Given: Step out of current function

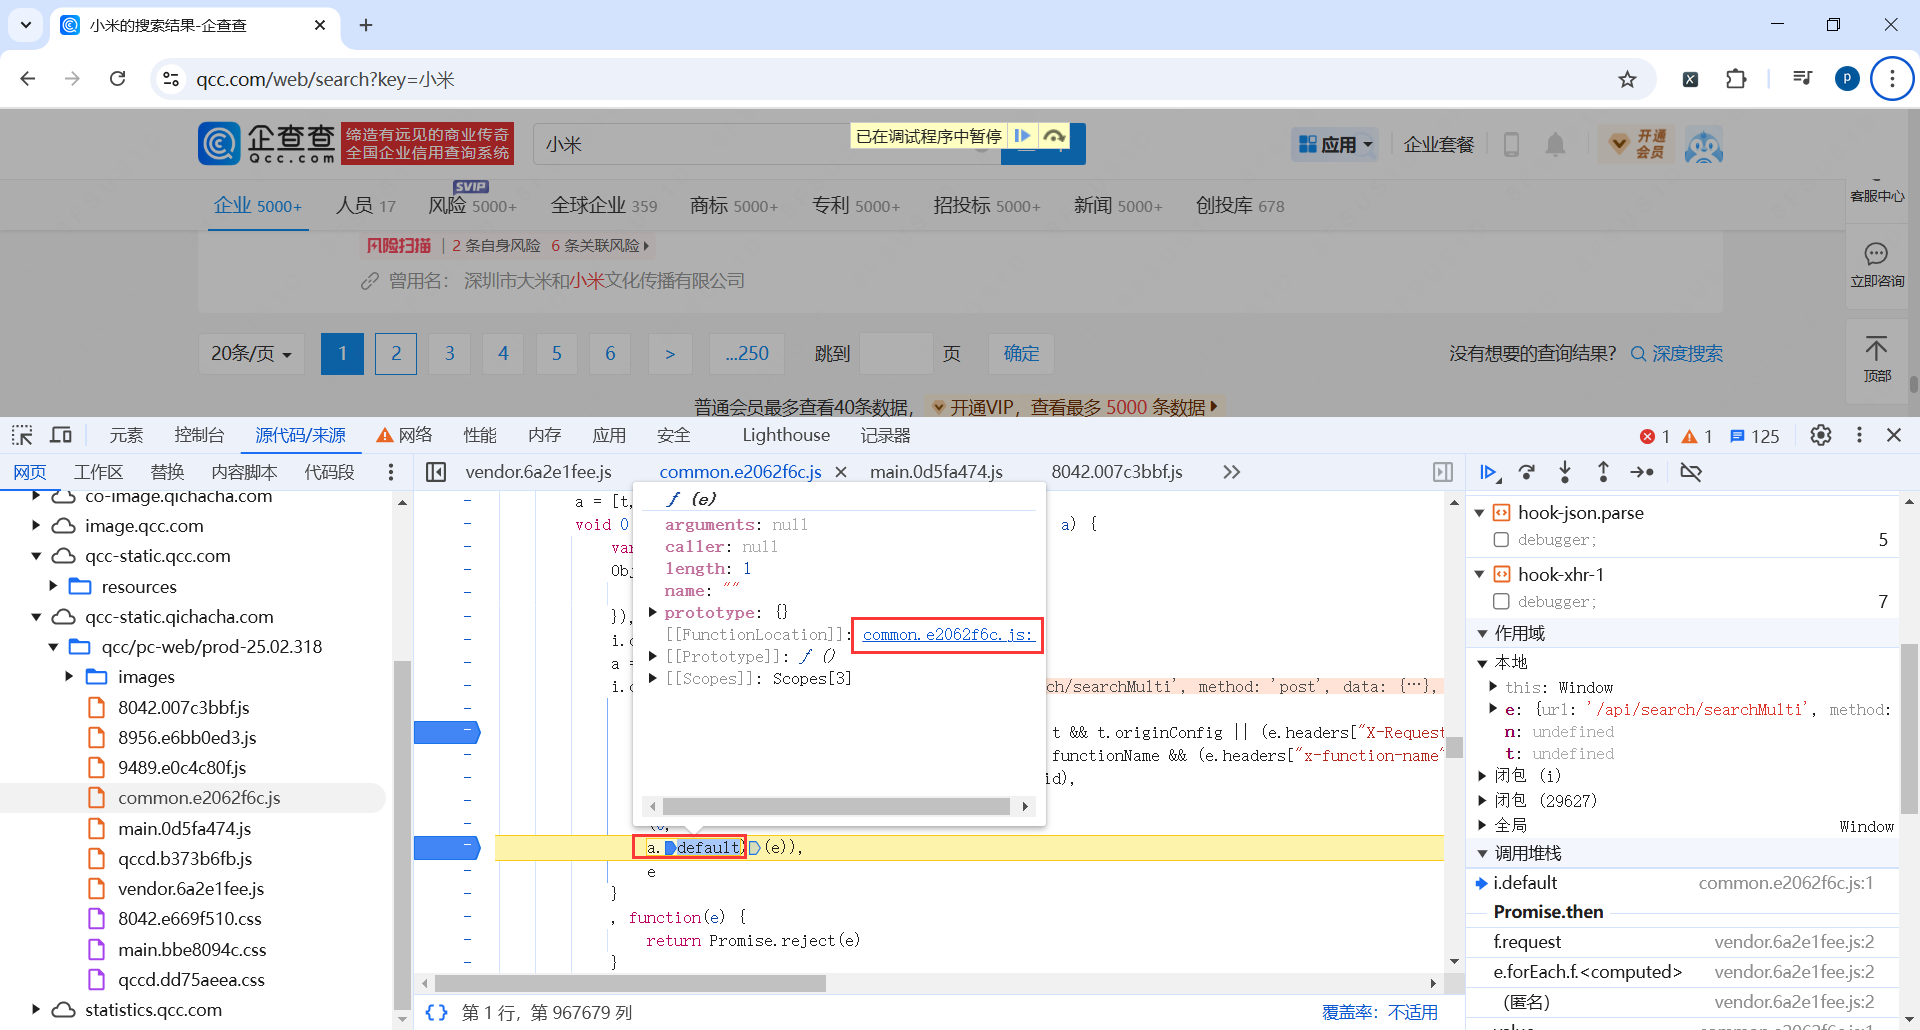Looking at the screenshot, I should tap(1603, 472).
